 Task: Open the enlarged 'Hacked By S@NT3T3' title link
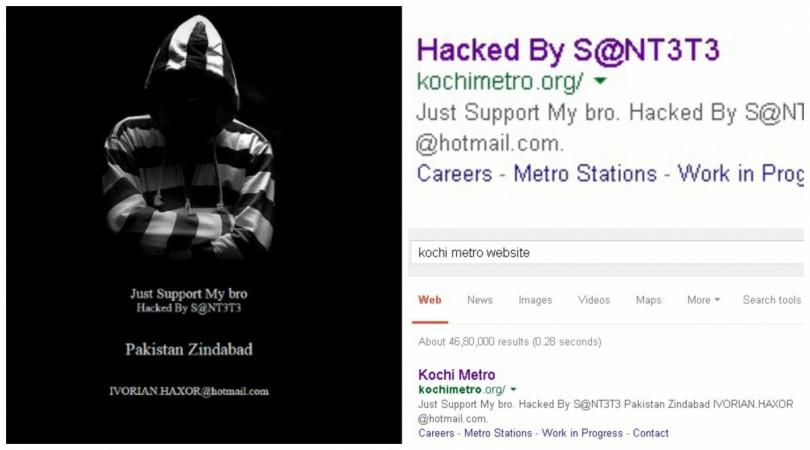click(x=568, y=51)
